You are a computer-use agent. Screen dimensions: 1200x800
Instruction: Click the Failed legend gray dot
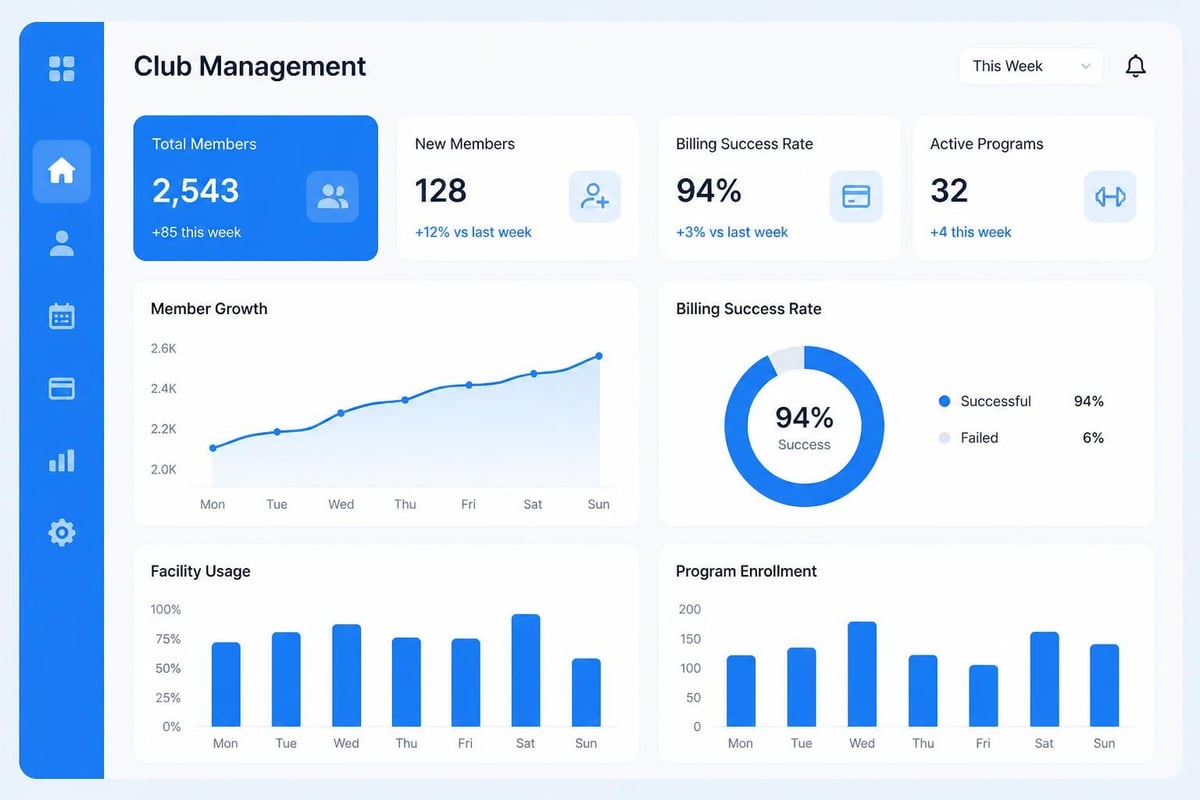pyautogui.click(x=944, y=438)
